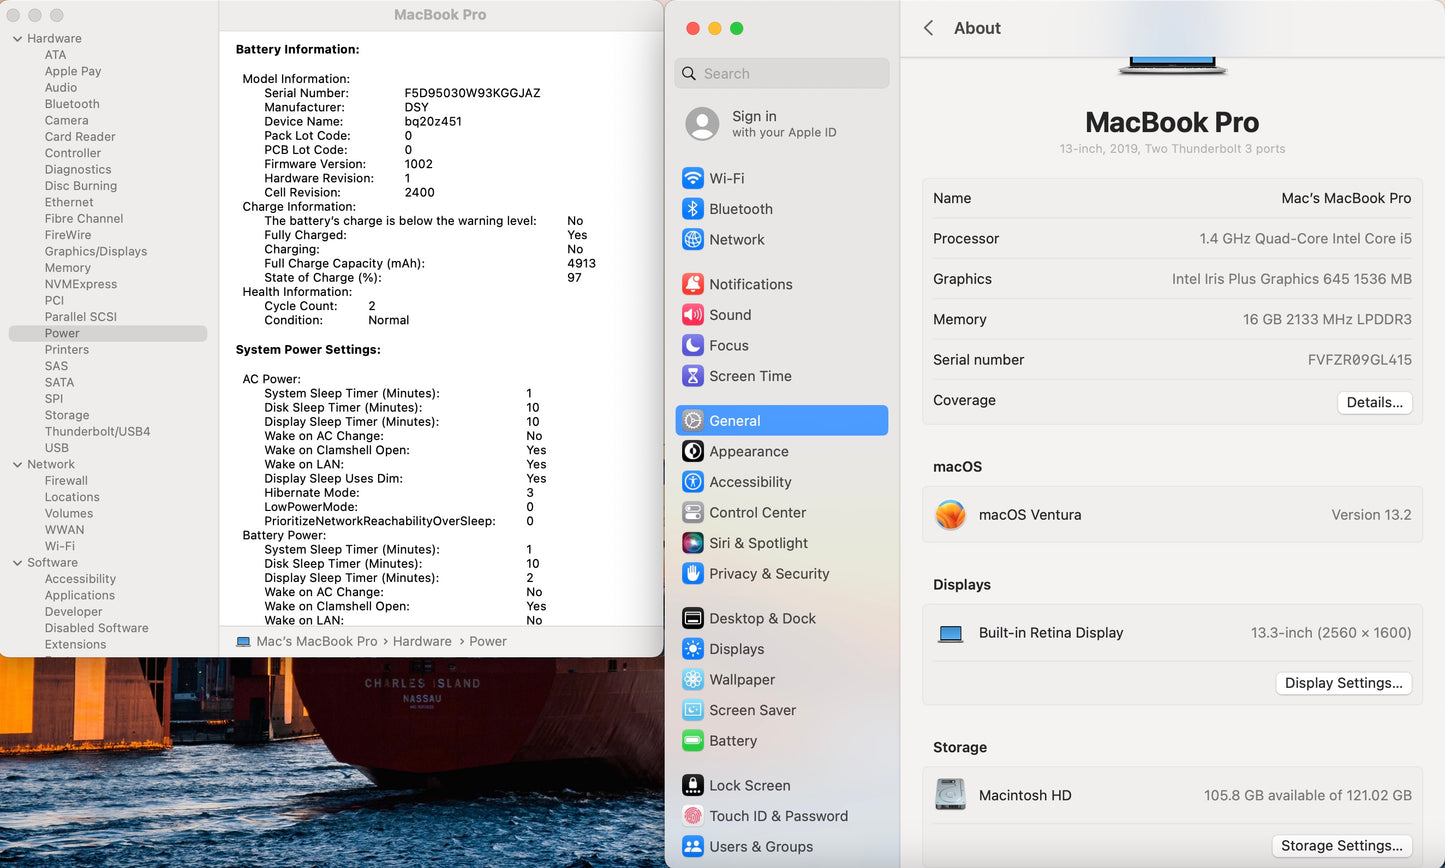Open Storage Settings button
This screenshot has height=868, width=1445.
1341,846
